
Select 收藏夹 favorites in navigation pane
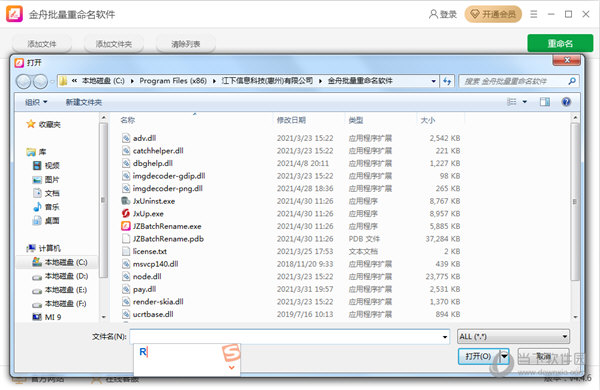click(x=43, y=124)
